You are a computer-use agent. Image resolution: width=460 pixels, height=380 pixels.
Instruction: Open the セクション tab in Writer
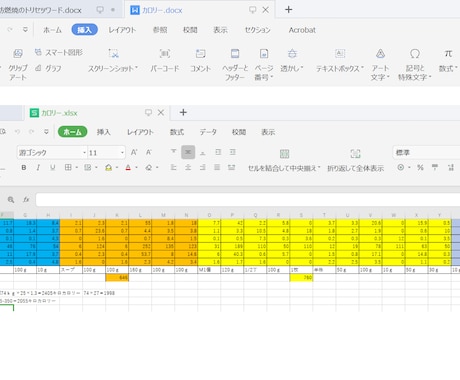click(x=257, y=30)
